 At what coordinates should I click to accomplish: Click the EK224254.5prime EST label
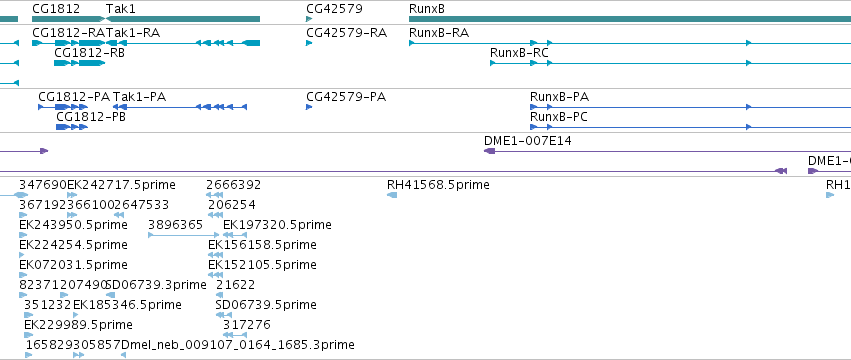coord(73,245)
